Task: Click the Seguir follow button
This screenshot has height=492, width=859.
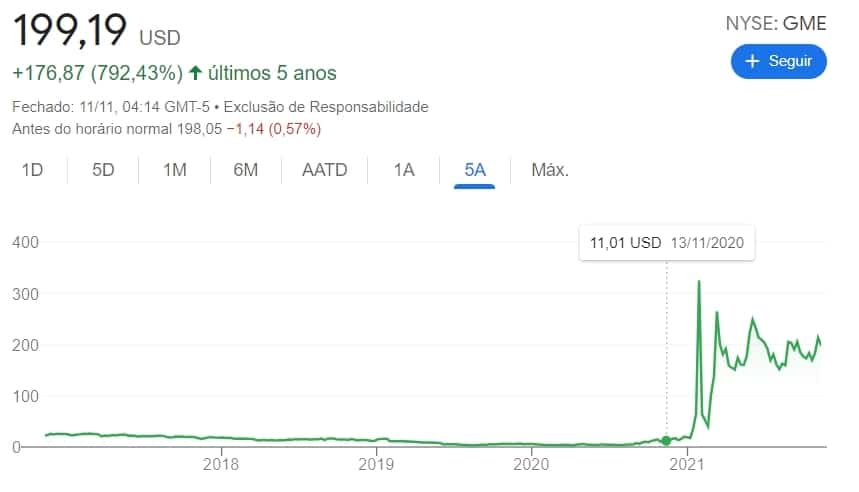Action: [x=779, y=61]
